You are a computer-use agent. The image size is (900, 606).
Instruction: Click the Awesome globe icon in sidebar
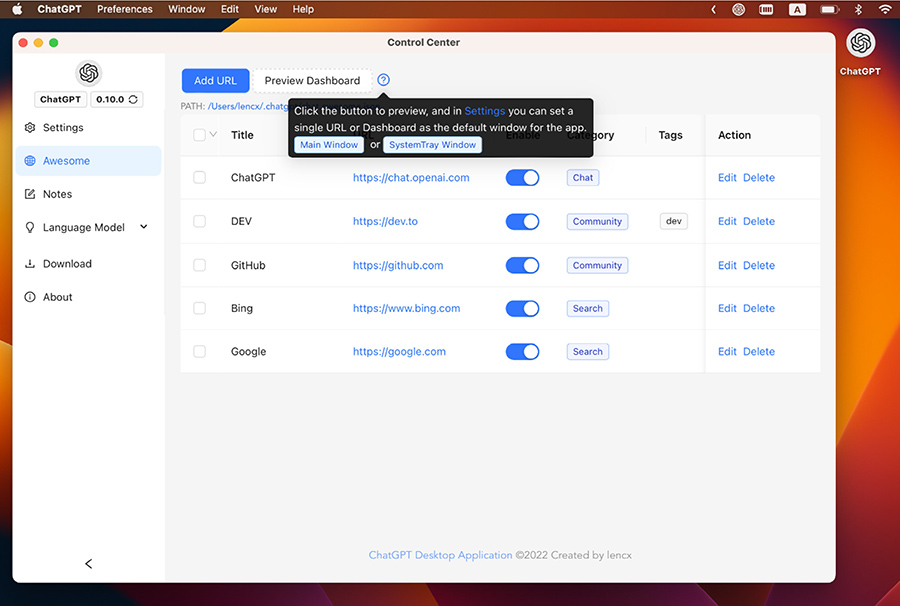click(x=30, y=161)
